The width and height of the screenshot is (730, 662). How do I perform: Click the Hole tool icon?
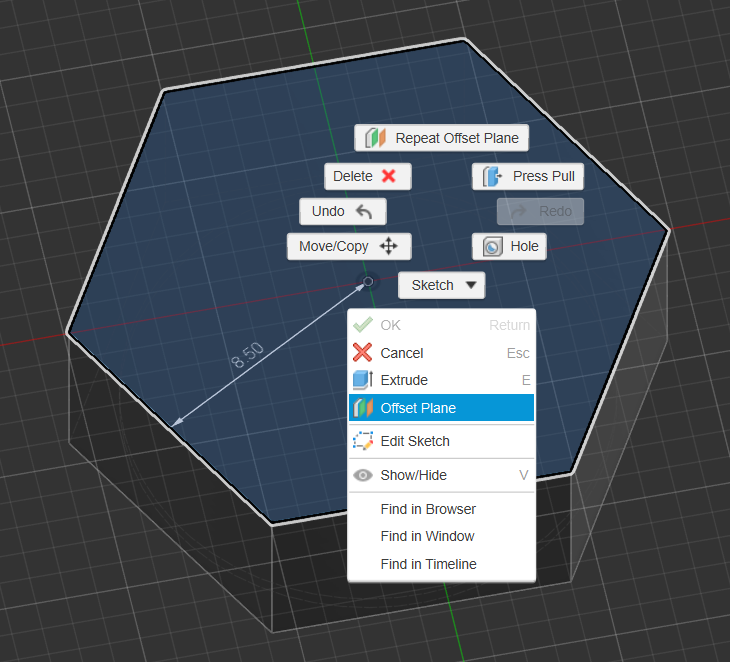coord(493,246)
